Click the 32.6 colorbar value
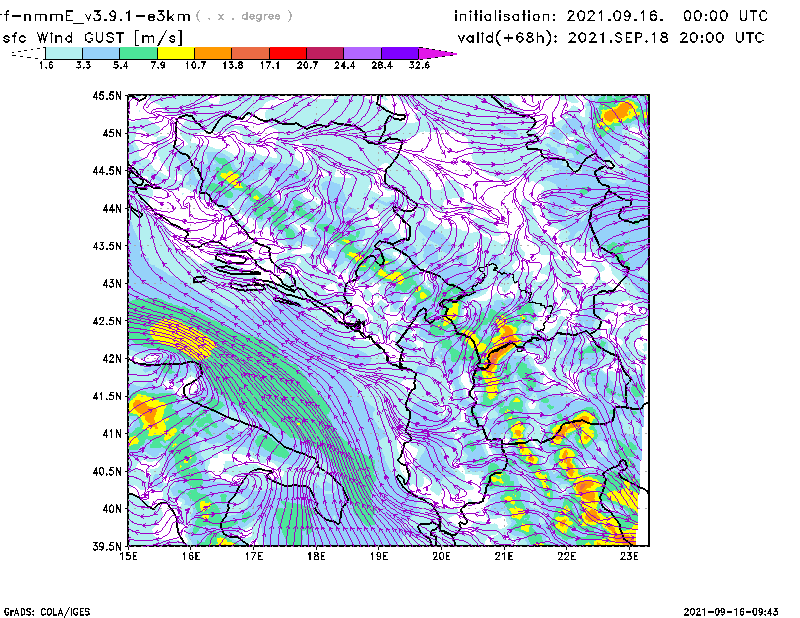Image resolution: width=800 pixels, height=618 pixels. [419, 65]
